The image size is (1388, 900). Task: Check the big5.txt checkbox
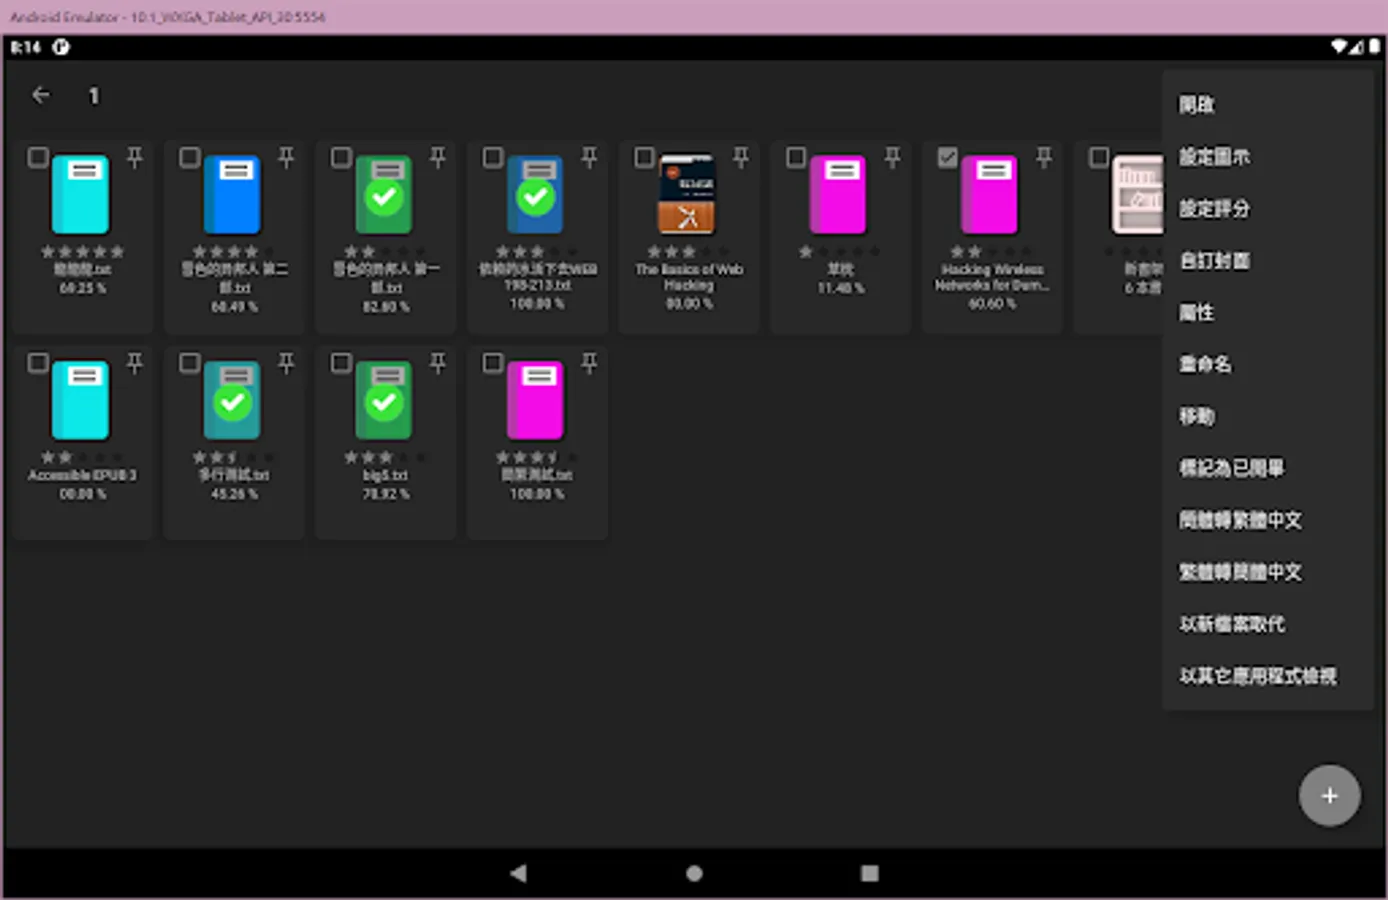[341, 363]
